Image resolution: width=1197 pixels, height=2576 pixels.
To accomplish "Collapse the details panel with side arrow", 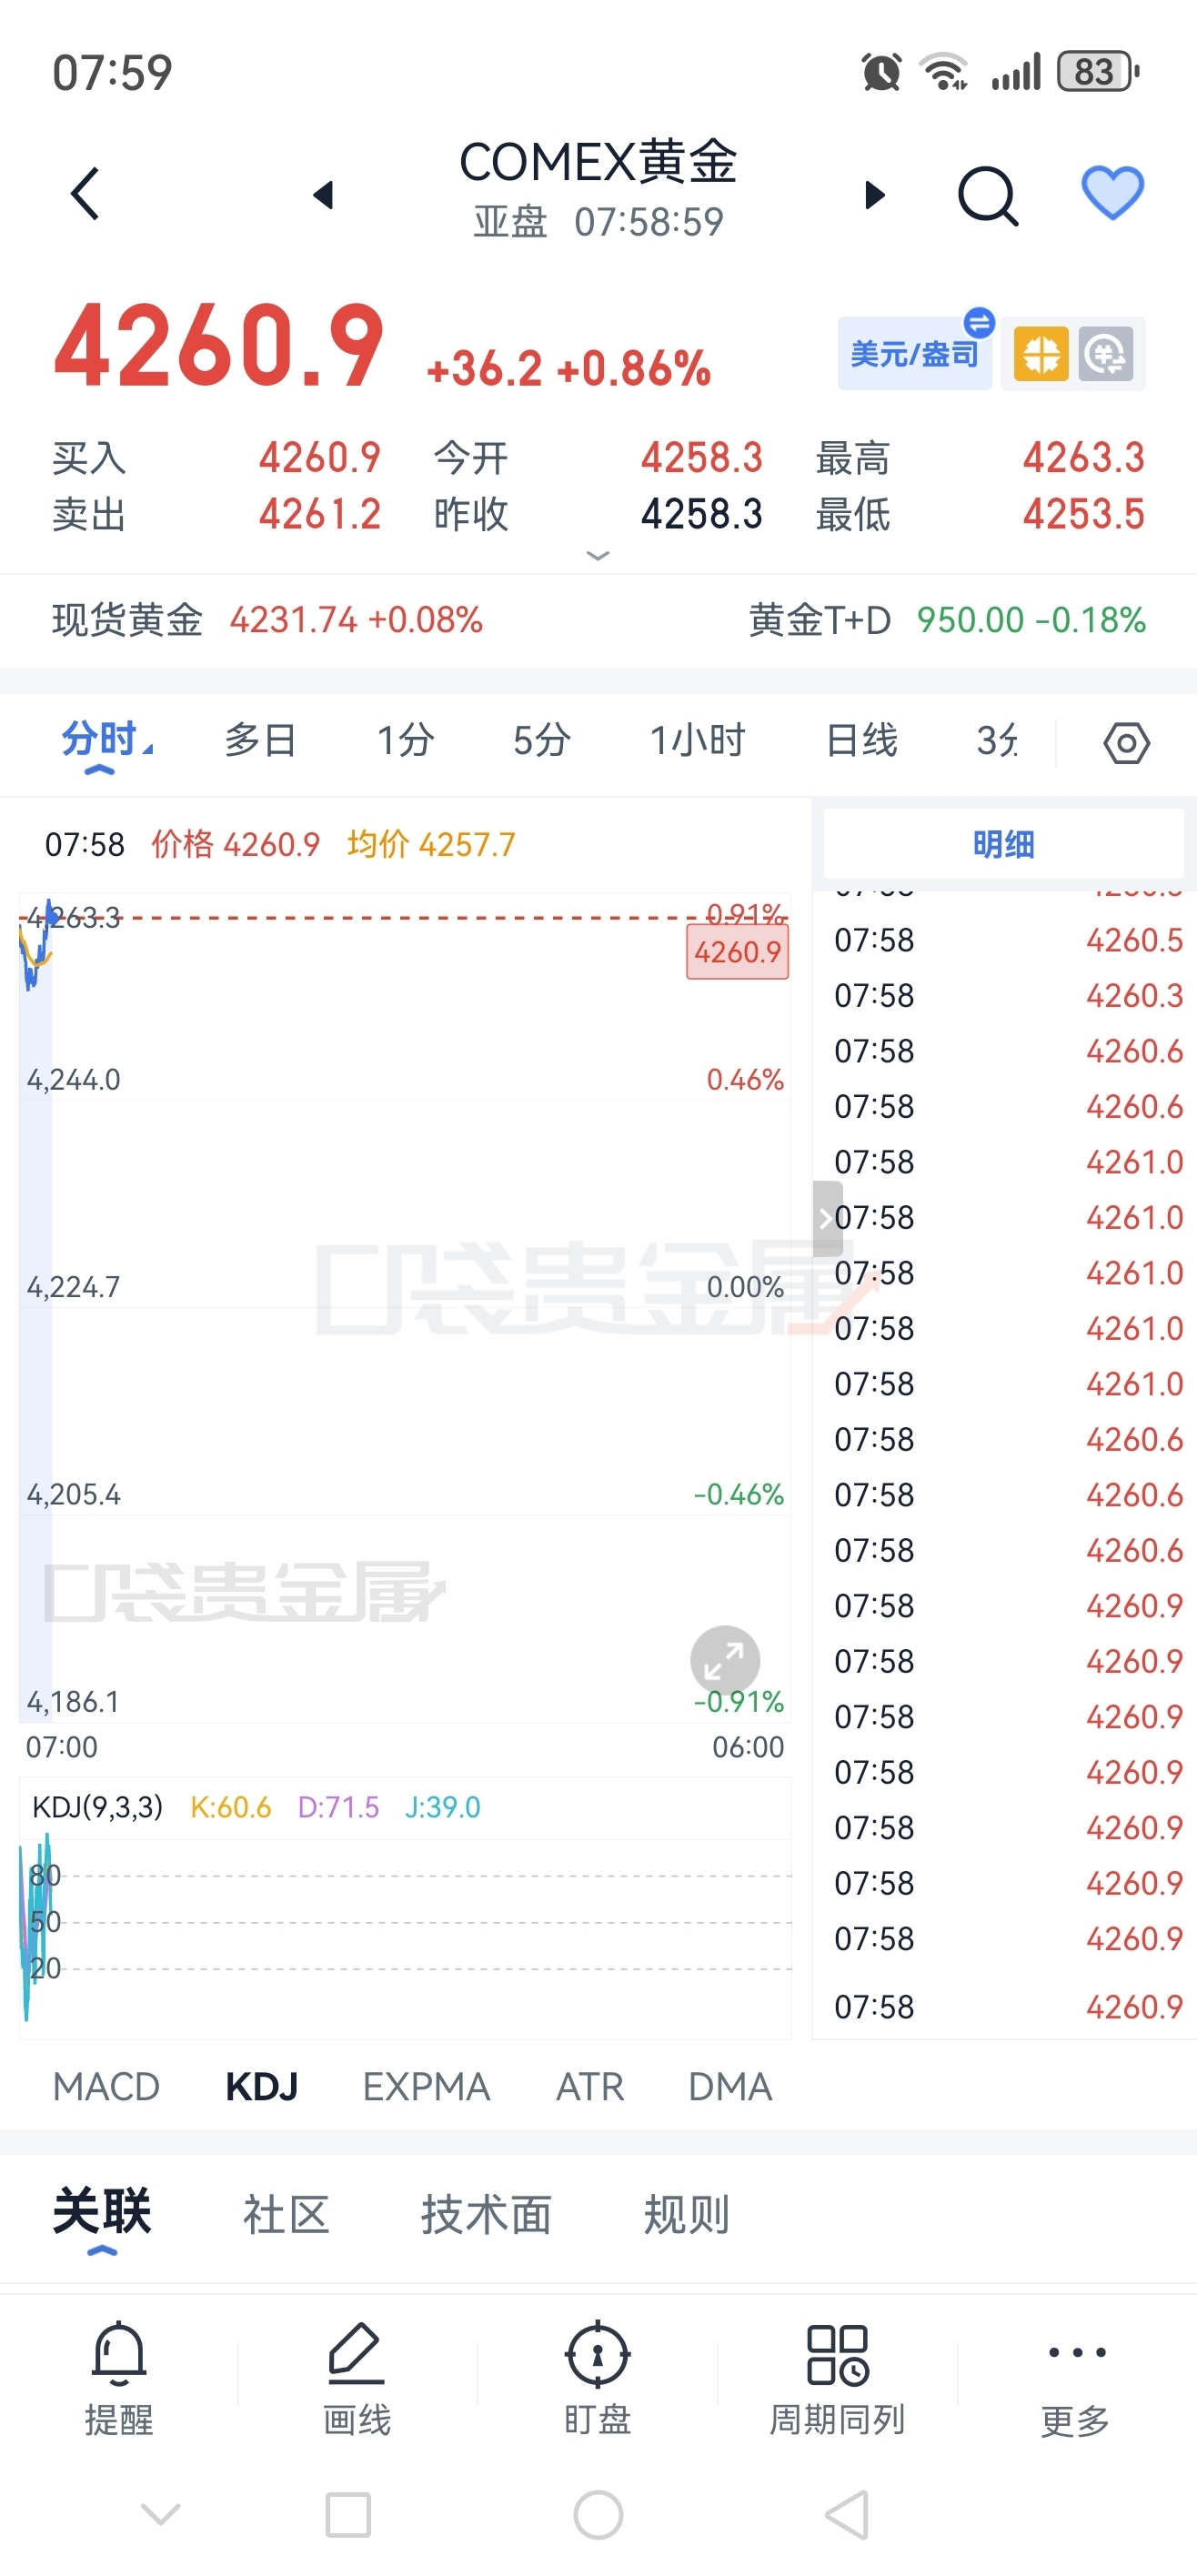I will pos(827,1218).
